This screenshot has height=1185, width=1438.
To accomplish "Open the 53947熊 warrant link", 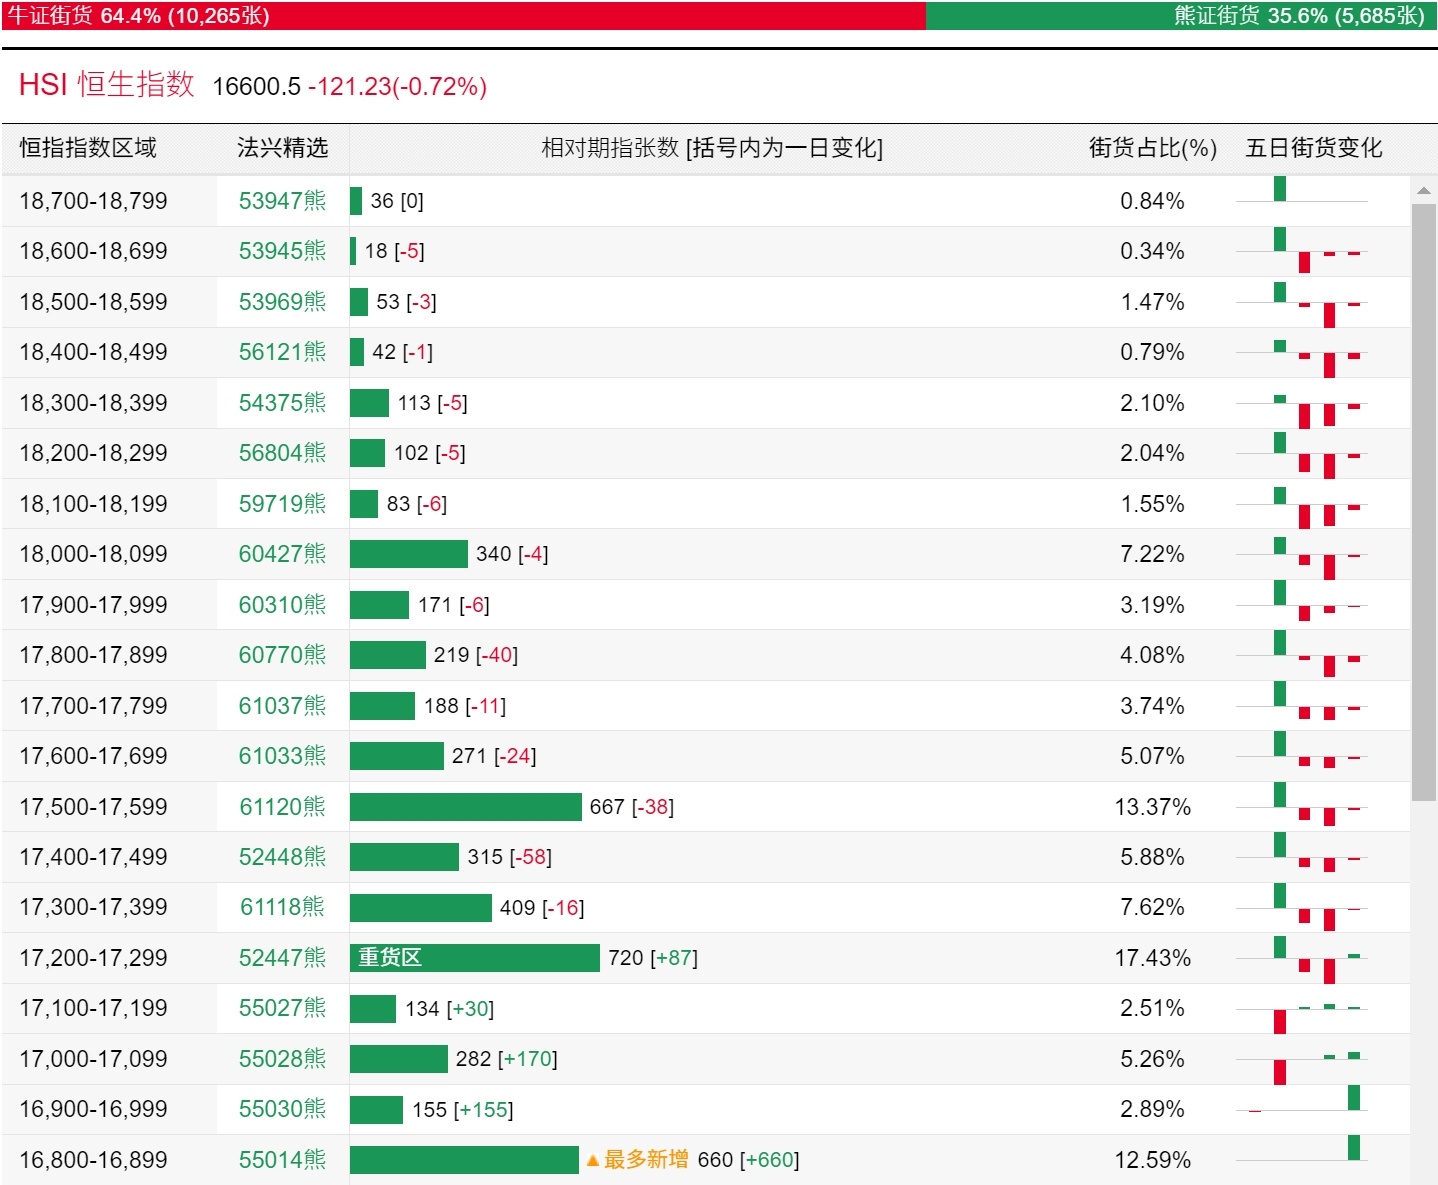I will [x=282, y=201].
